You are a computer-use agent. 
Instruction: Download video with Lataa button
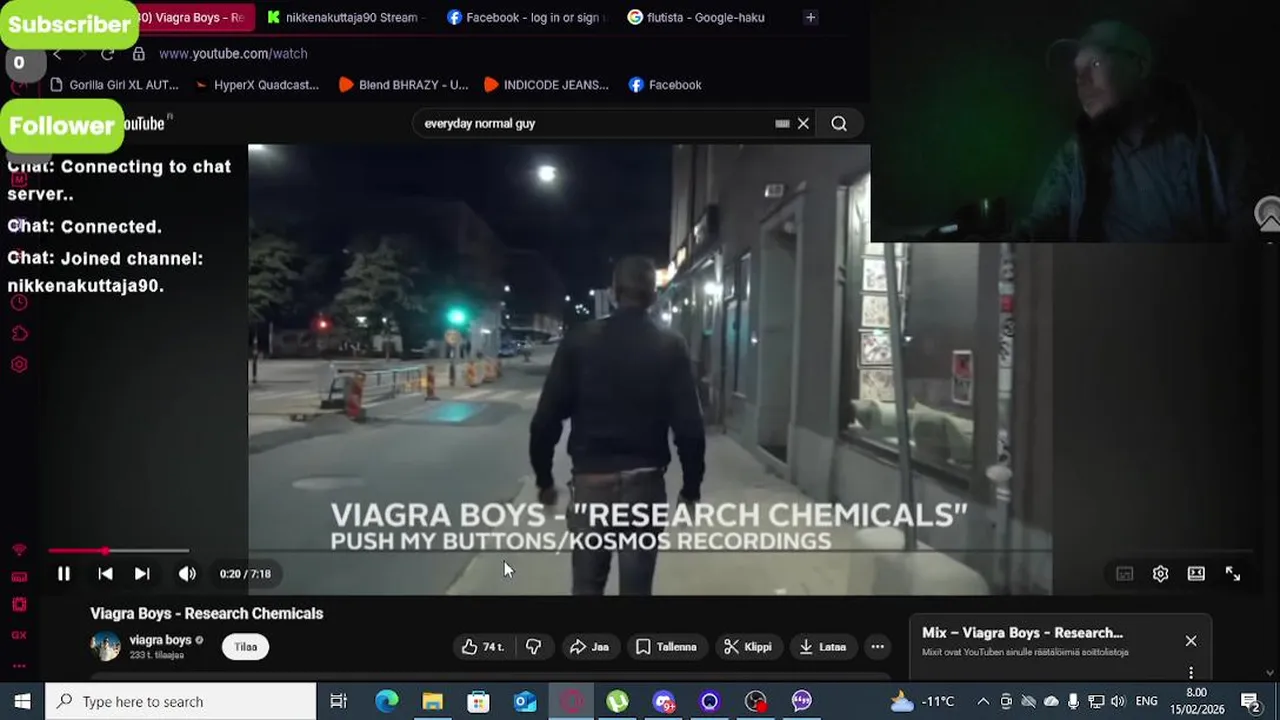point(823,647)
